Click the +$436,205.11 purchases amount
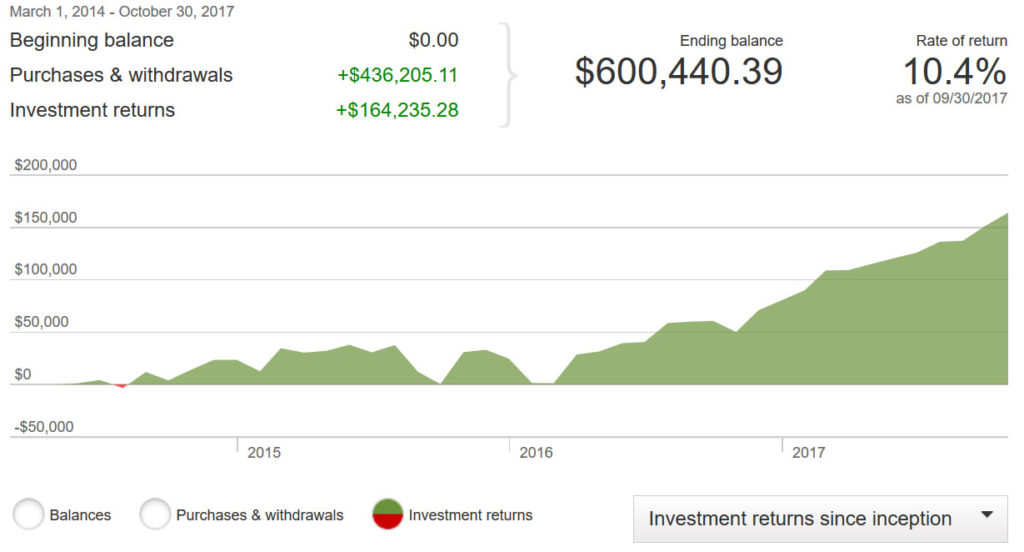The height and width of the screenshot is (552, 1024). pos(397,75)
